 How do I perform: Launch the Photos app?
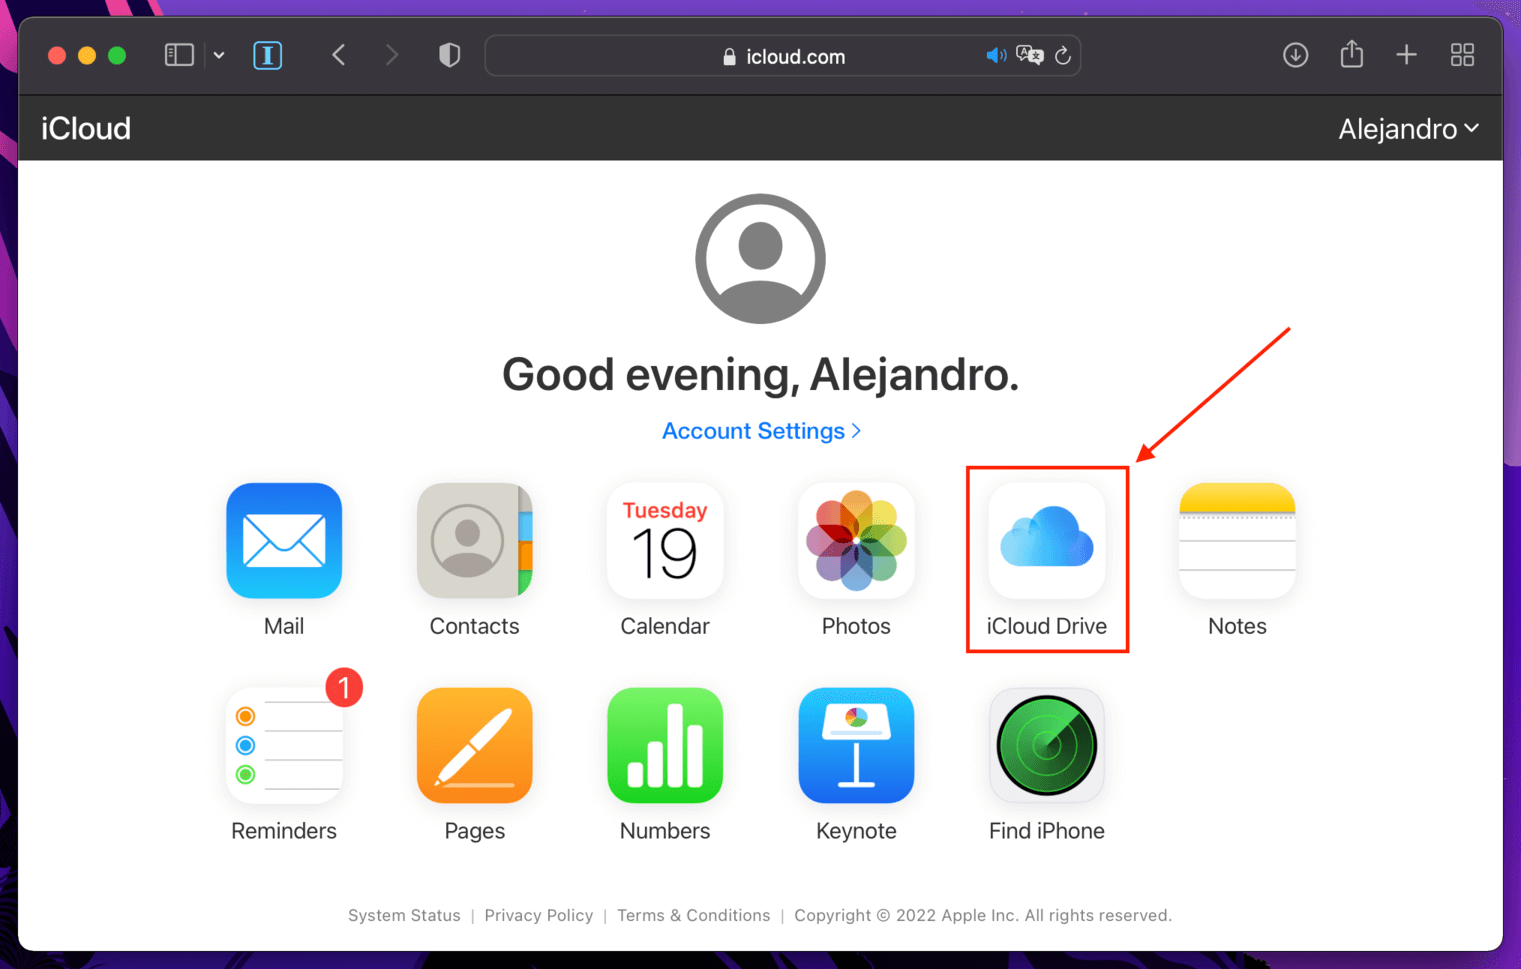pos(856,541)
